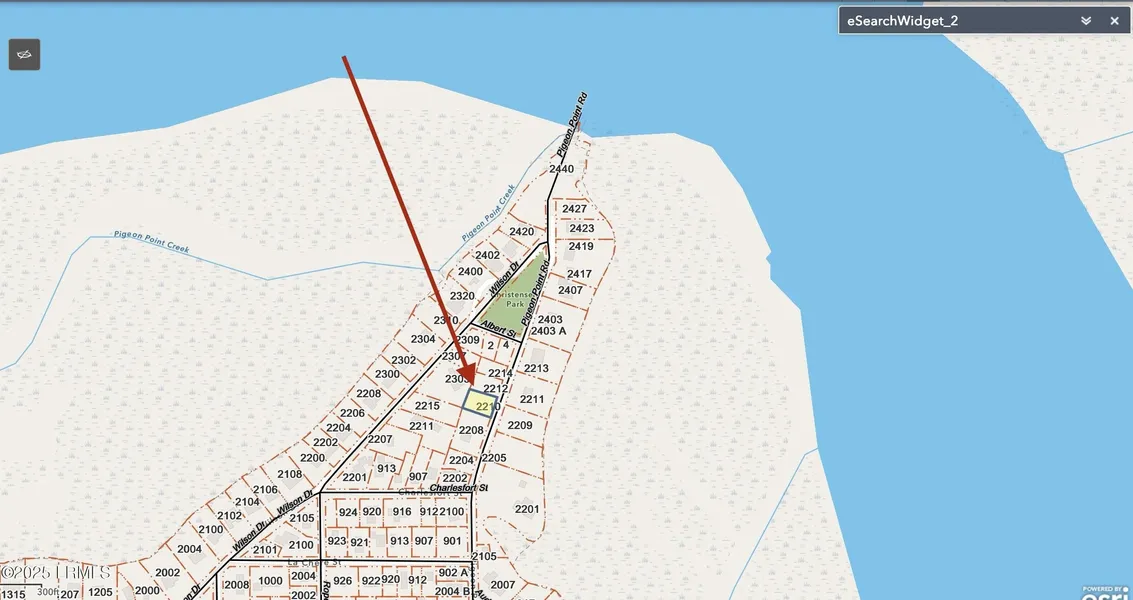
Task: Select parcel 2440 on Pigeon Point Rd
Action: point(562,169)
